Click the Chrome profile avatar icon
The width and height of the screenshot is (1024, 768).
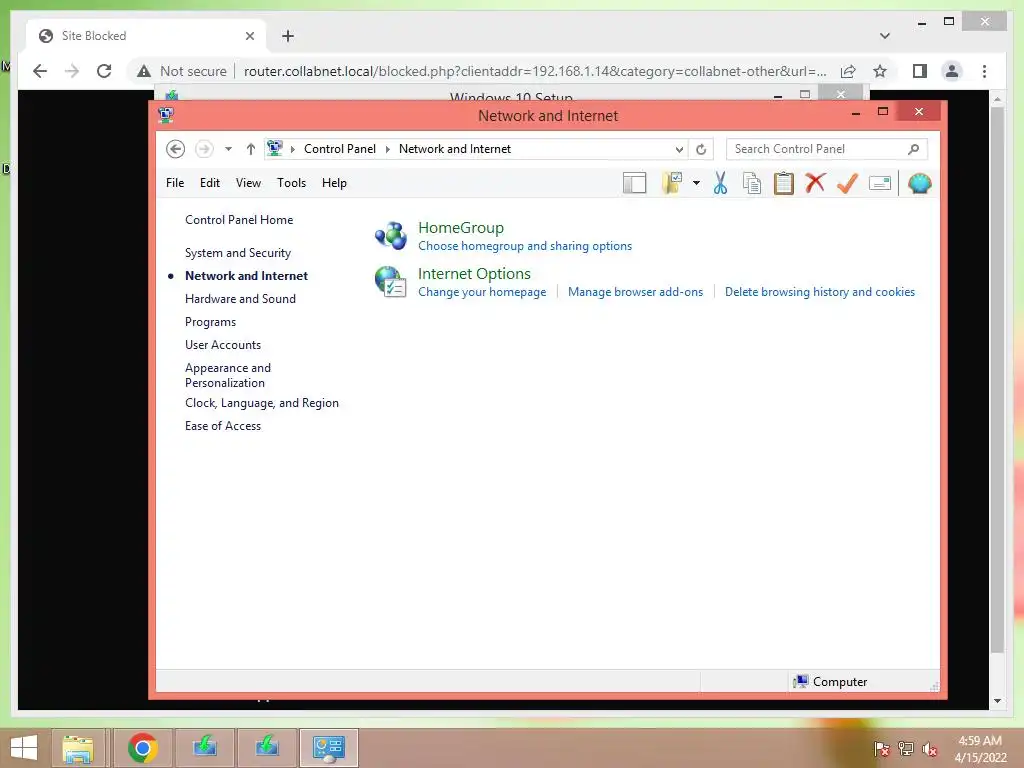(x=952, y=71)
